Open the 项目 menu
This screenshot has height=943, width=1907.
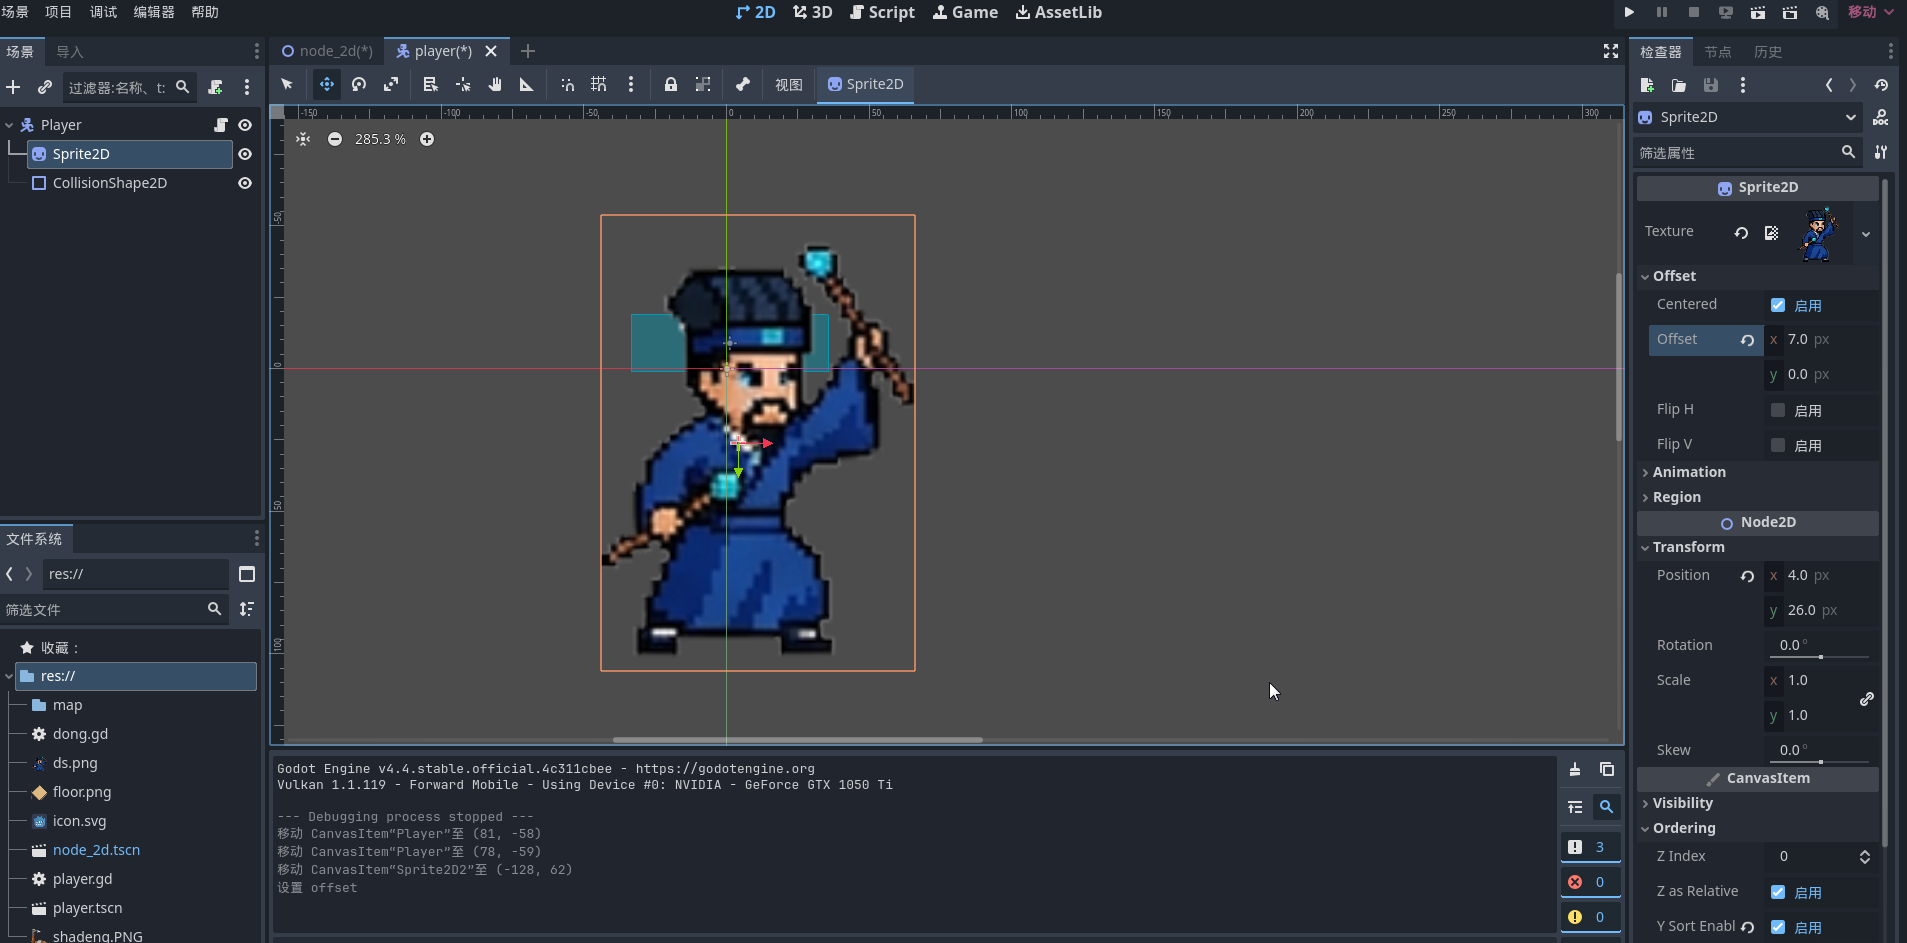[59, 12]
